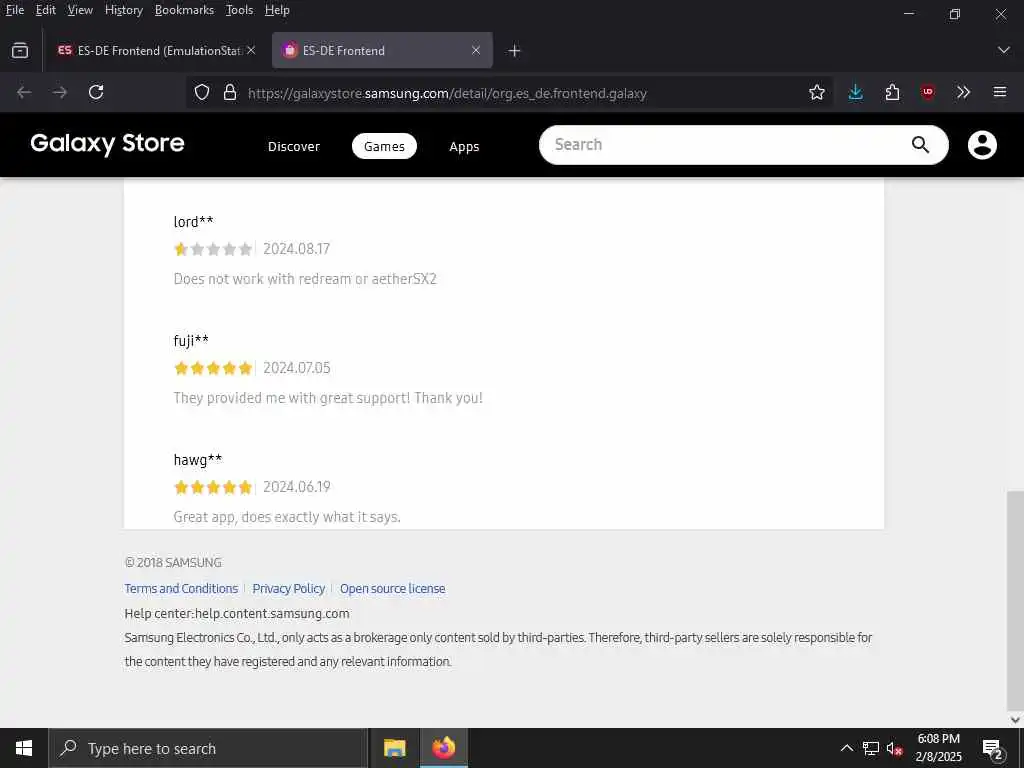Open the Help menu
This screenshot has height=768, width=1024.
(x=277, y=10)
